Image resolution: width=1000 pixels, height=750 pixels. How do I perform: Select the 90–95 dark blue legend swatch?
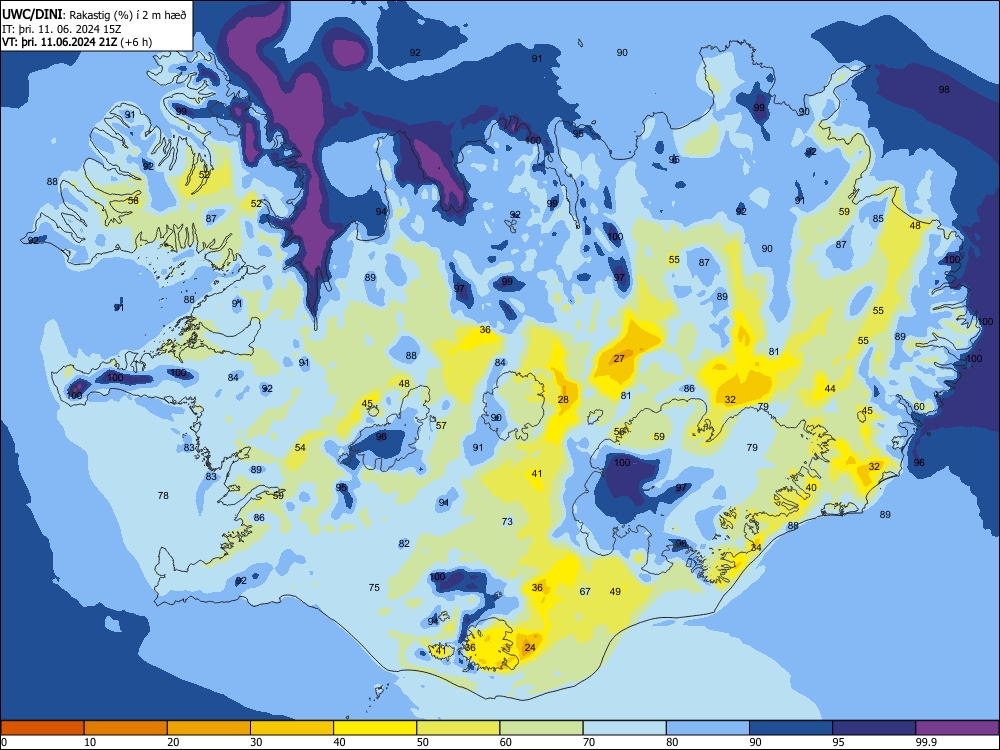tap(791, 728)
